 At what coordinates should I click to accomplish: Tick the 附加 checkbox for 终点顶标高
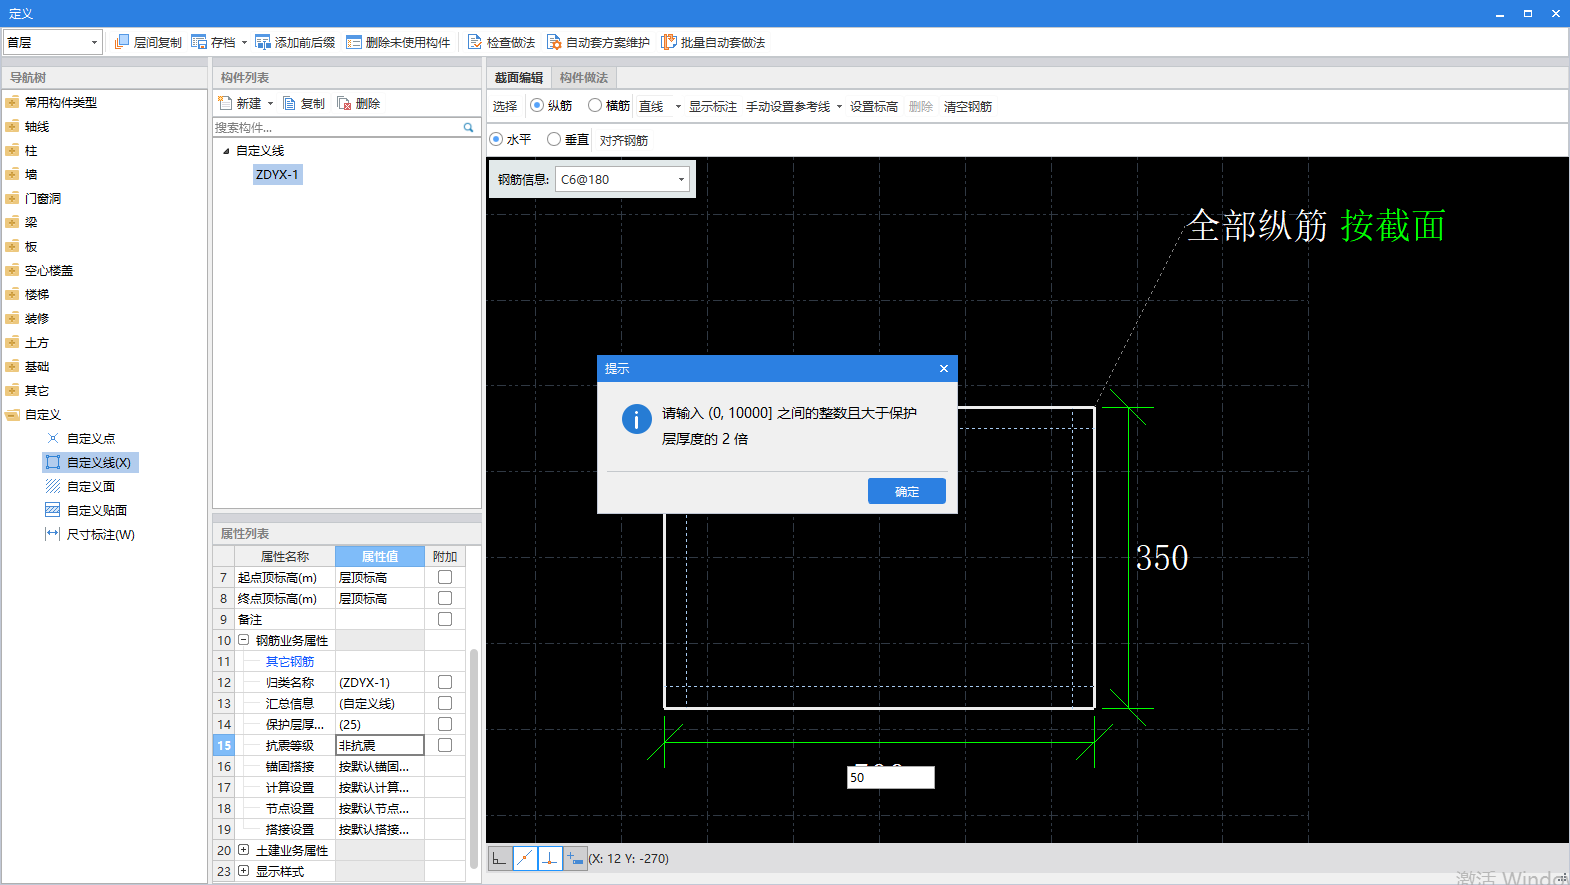coord(445,598)
